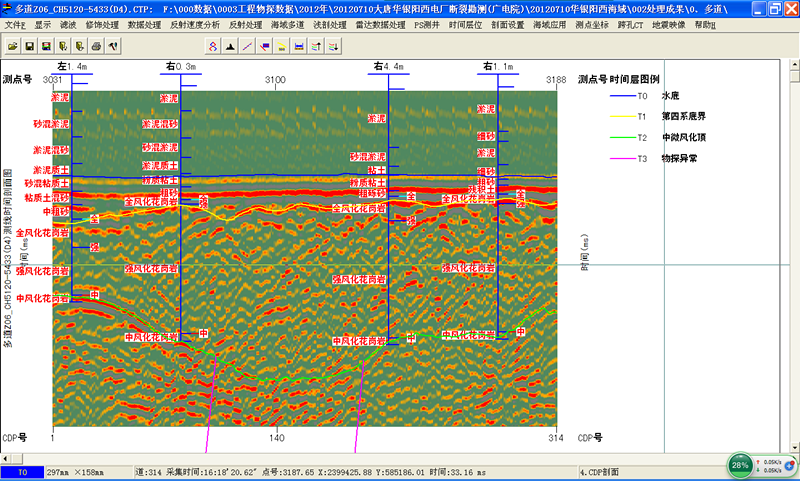
Task: Click the T0 status bar indicator
Action: tap(22, 471)
